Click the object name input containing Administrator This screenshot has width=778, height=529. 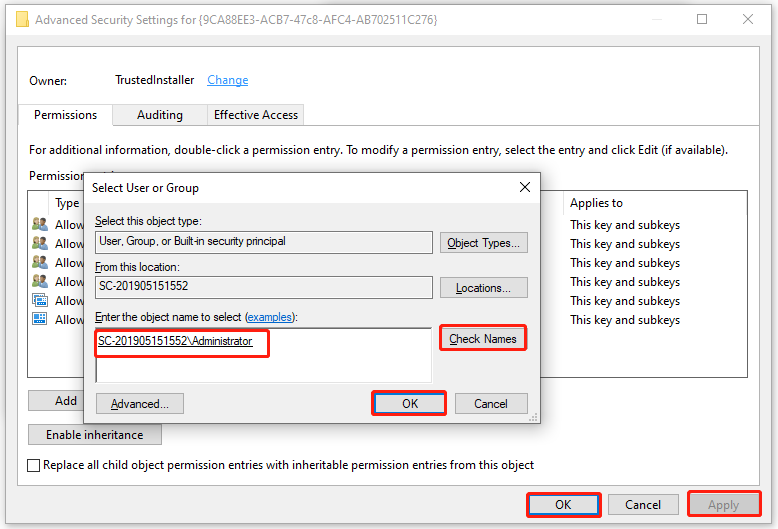(263, 355)
